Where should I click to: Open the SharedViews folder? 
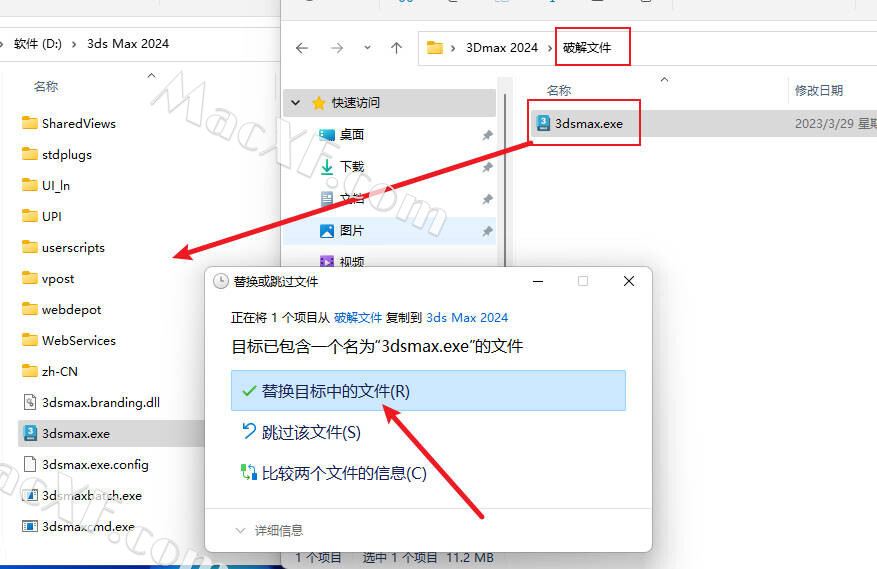[68, 124]
